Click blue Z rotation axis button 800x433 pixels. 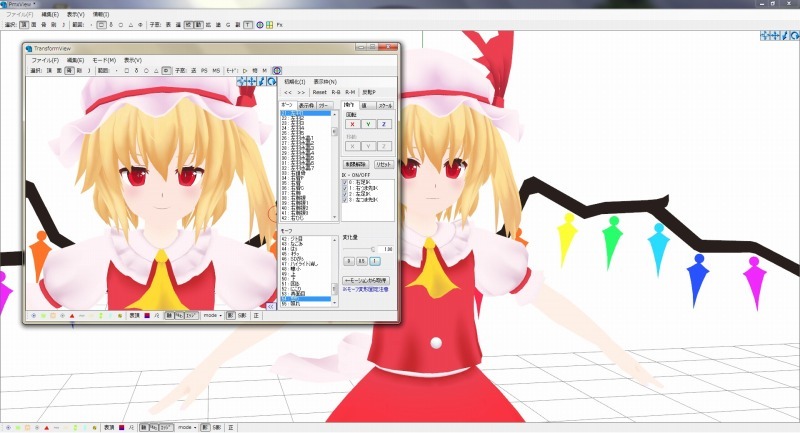pyautogui.click(x=384, y=124)
